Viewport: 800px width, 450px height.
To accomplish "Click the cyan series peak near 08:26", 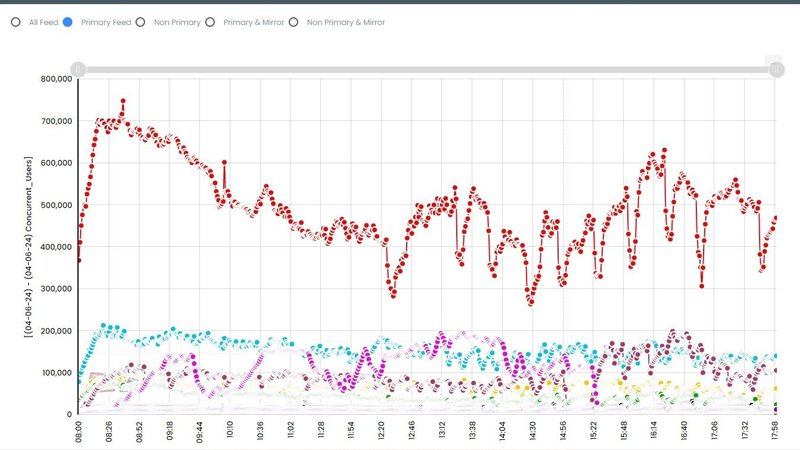I will pyautogui.click(x=104, y=326).
